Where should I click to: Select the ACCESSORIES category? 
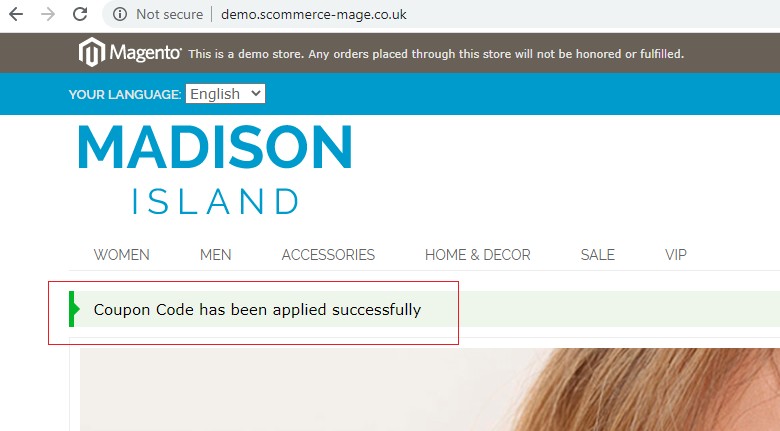(328, 255)
